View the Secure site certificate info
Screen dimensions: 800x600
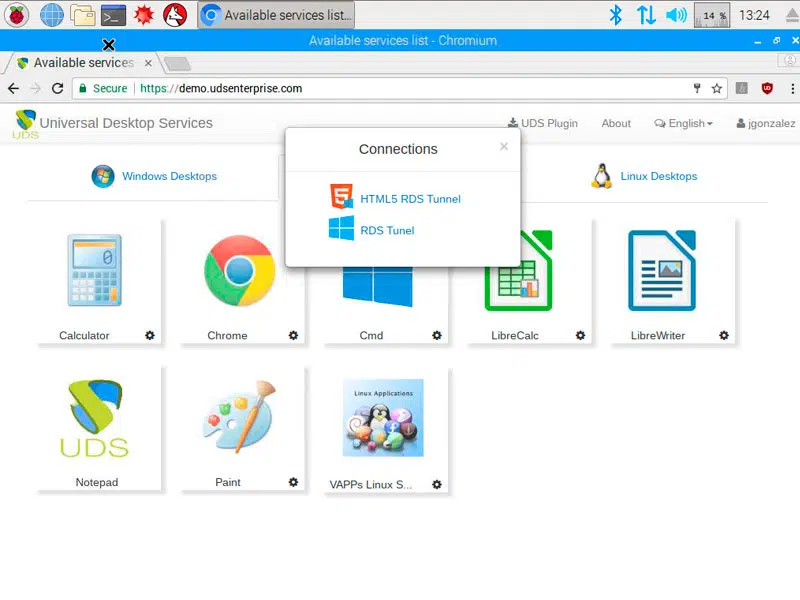(x=103, y=88)
